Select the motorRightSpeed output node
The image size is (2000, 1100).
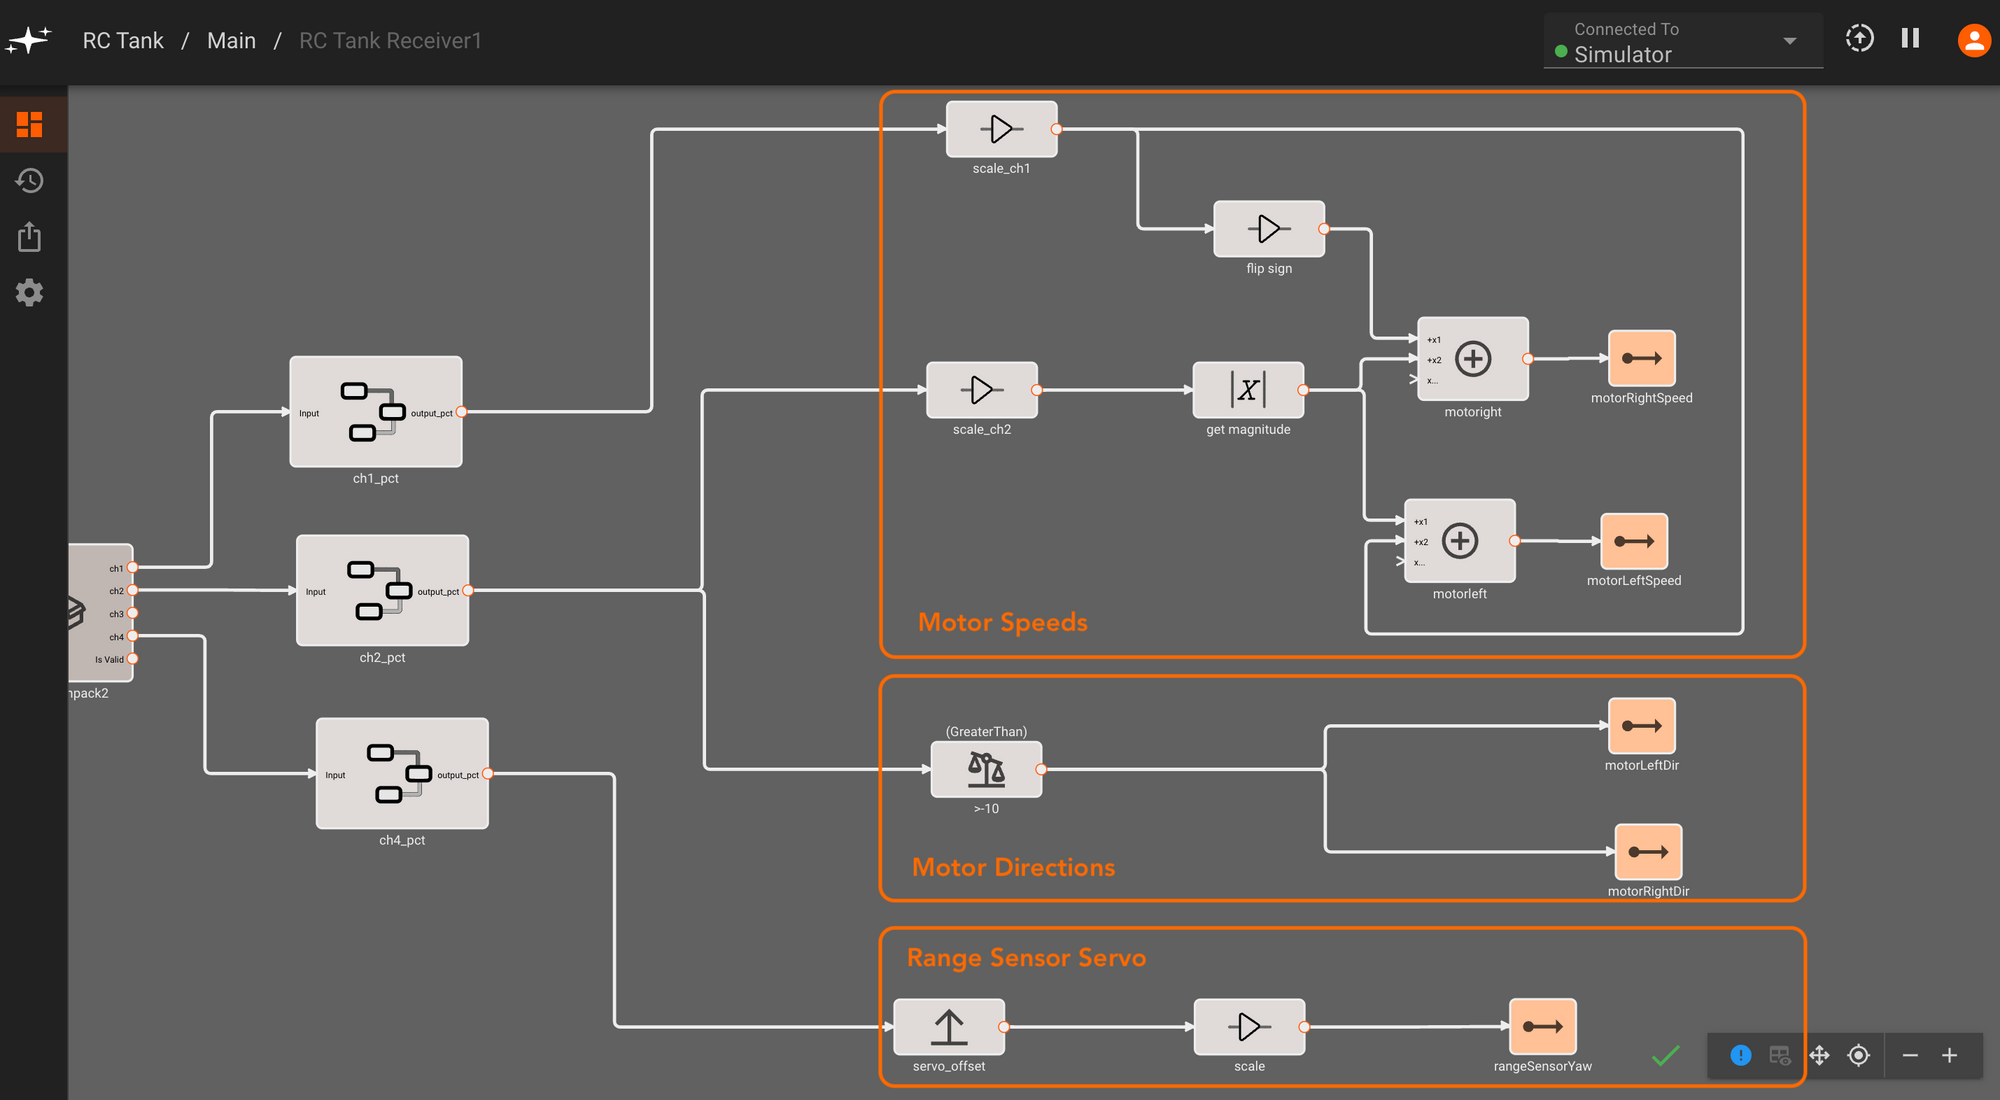click(x=1641, y=358)
